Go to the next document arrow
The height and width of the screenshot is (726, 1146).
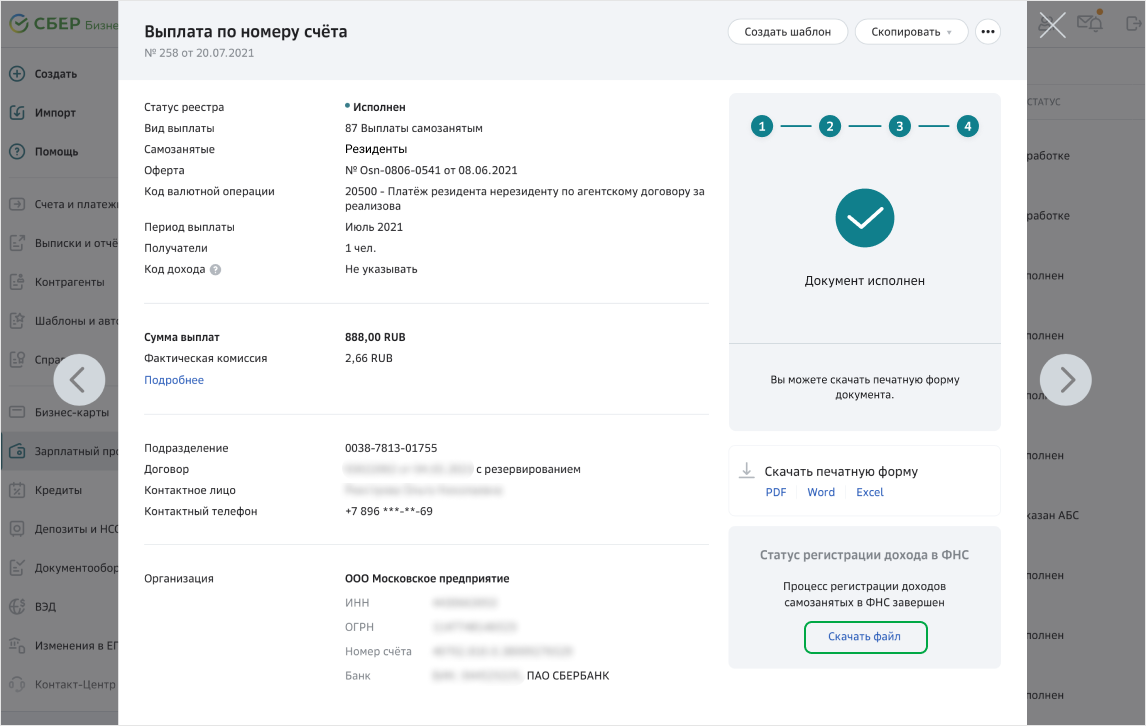[x=1065, y=380]
